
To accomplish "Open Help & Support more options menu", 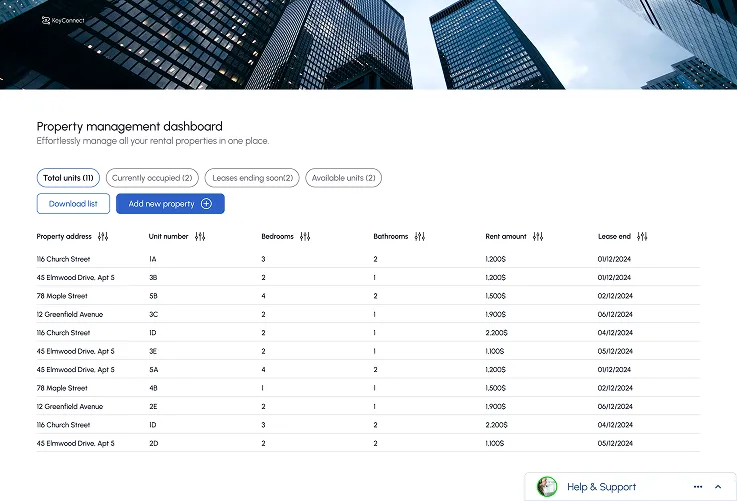I will (x=698, y=487).
